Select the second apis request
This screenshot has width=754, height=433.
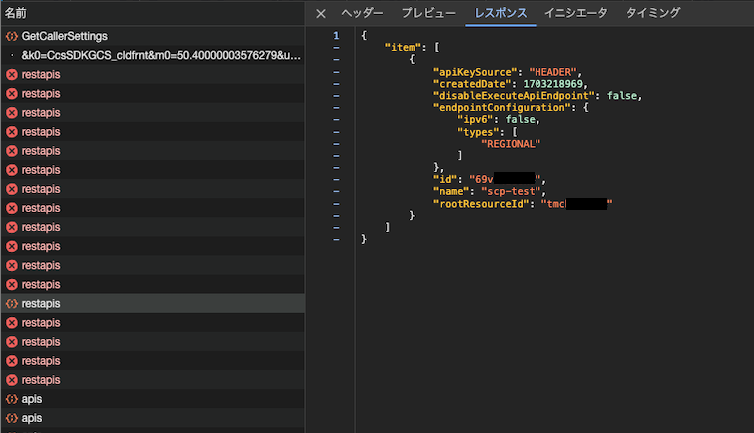click(x=152, y=418)
